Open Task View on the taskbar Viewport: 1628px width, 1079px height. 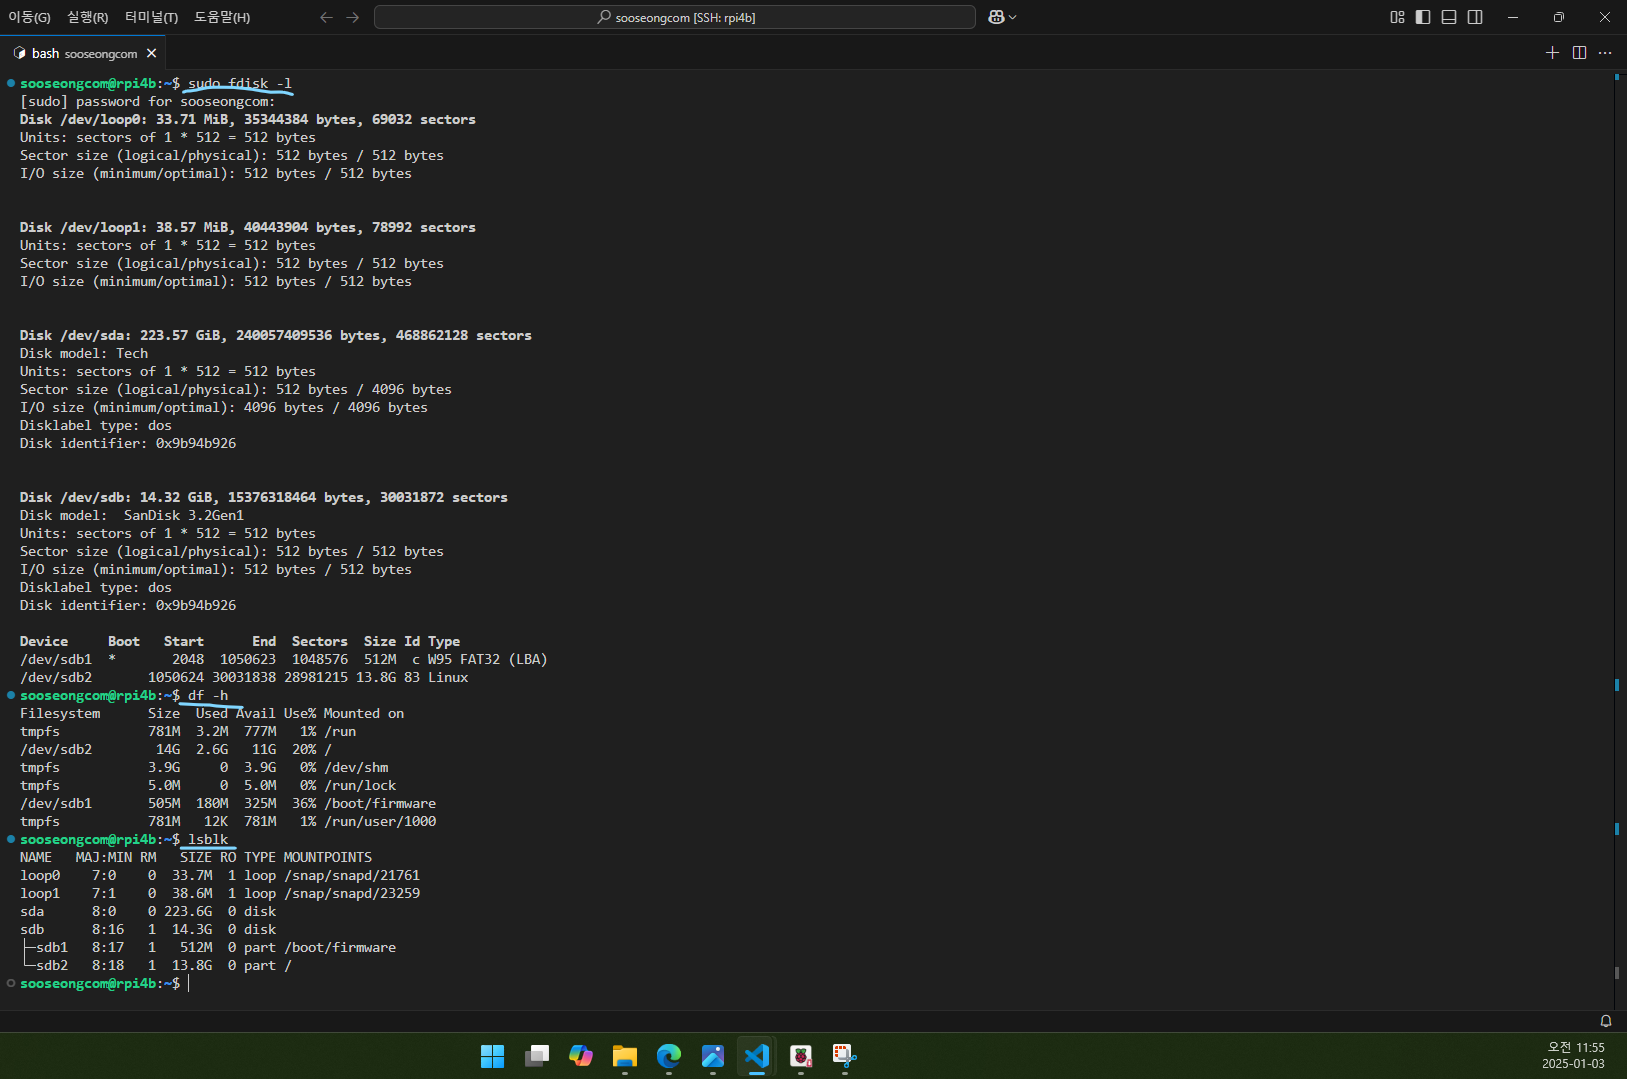pos(537,1056)
